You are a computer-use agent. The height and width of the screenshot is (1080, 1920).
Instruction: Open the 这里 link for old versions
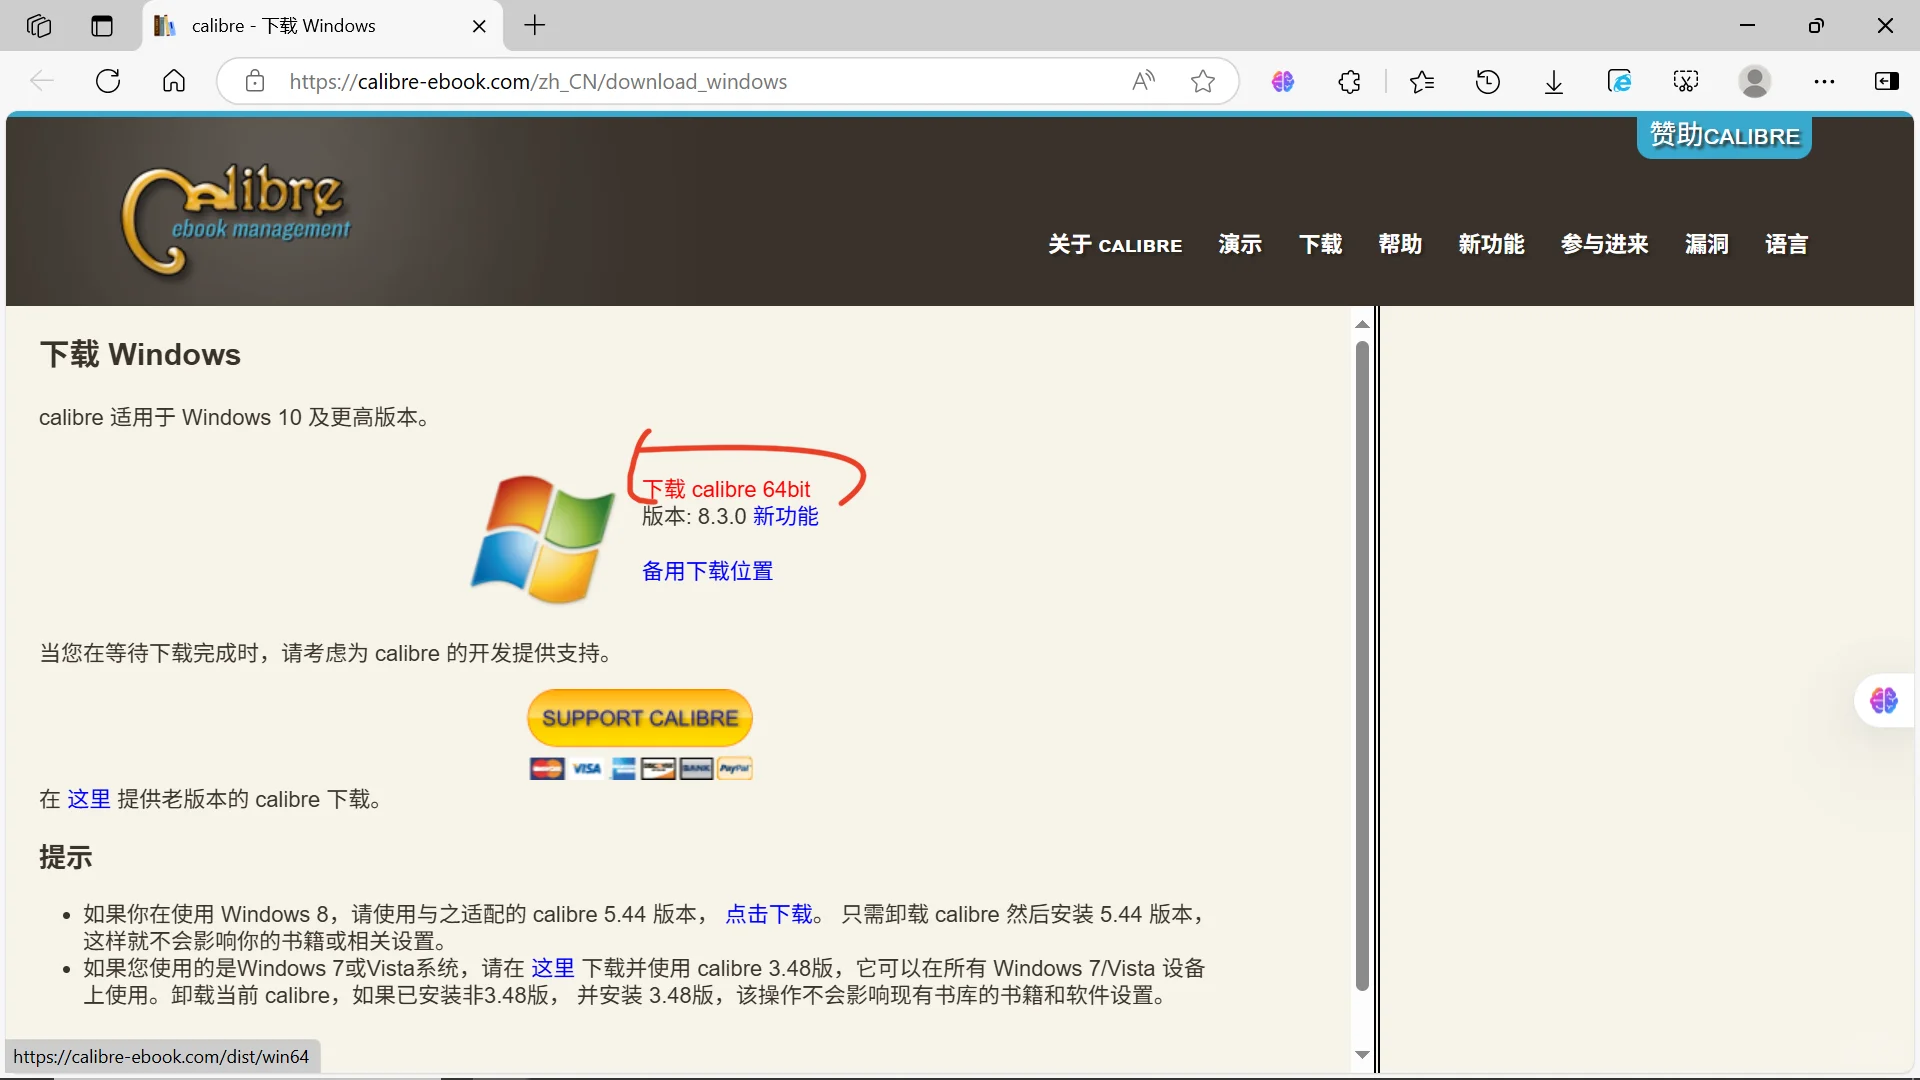89,799
